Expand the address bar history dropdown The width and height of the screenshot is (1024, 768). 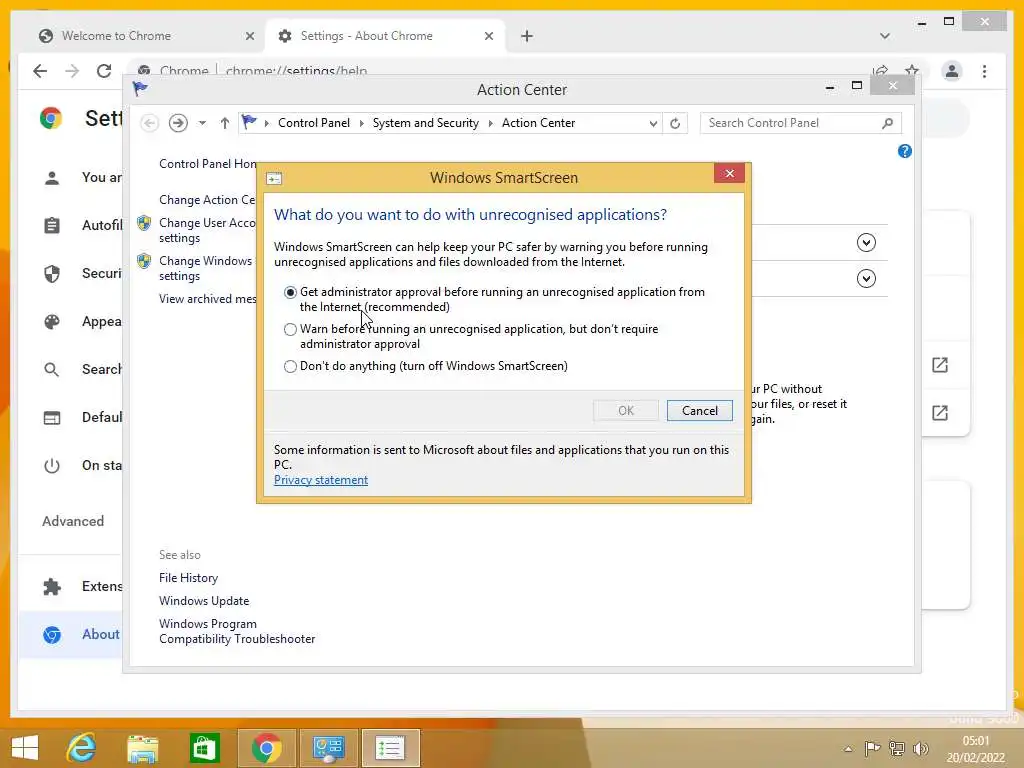tap(652, 123)
